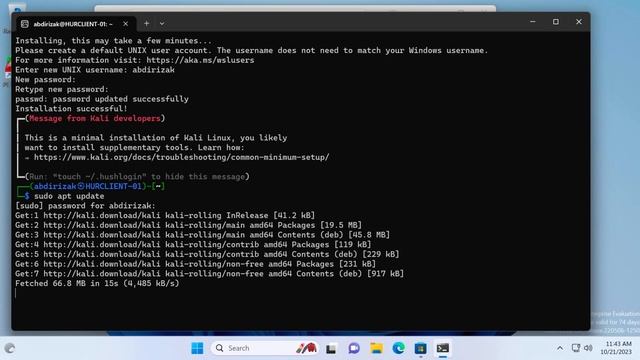Screen dimensions: 640x360
Task: Click the touch ~/.hushlogin hint line
Action: (137, 177)
